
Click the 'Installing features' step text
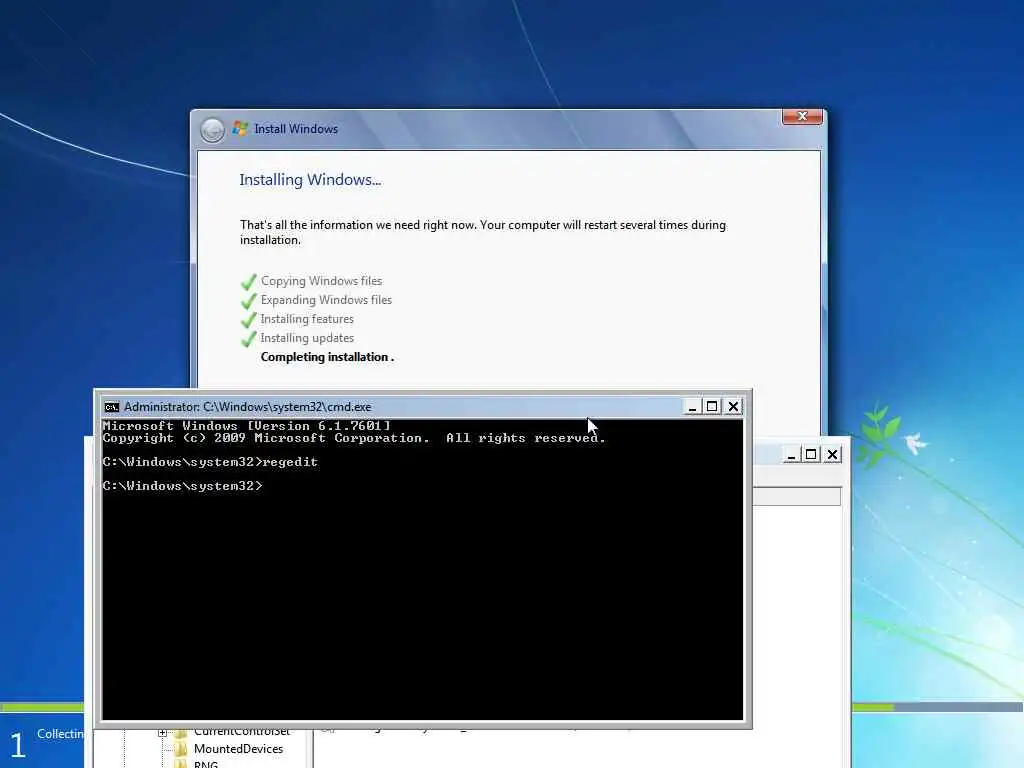click(x=307, y=319)
